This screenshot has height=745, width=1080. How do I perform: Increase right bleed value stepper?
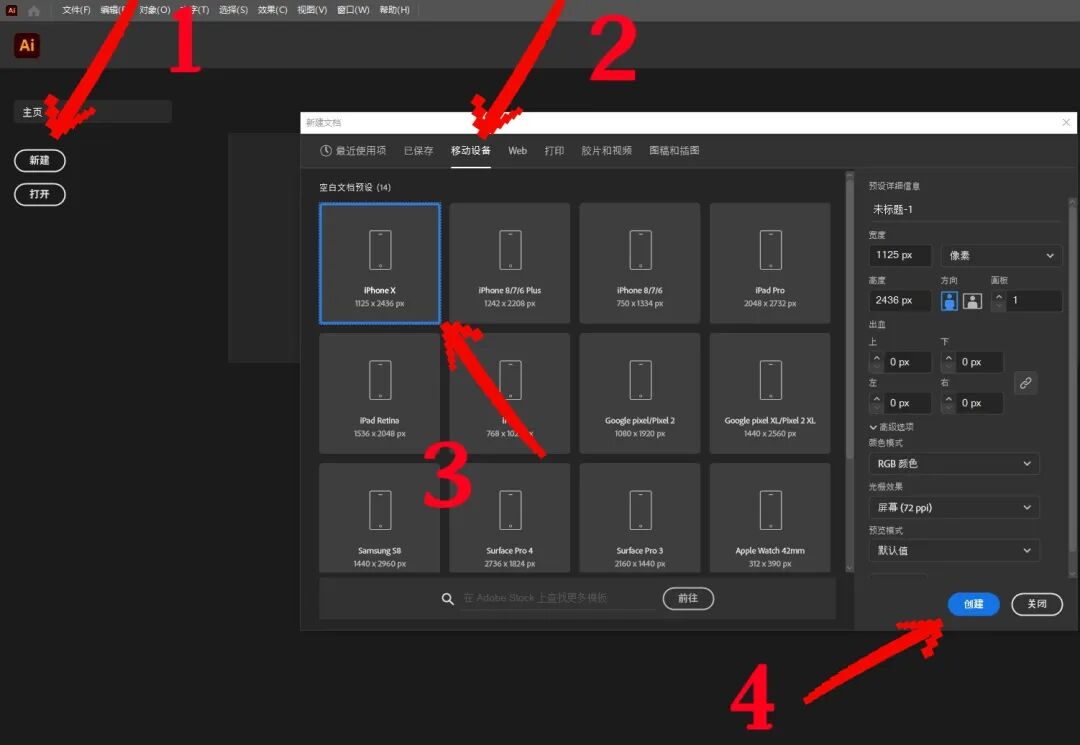click(x=948, y=399)
